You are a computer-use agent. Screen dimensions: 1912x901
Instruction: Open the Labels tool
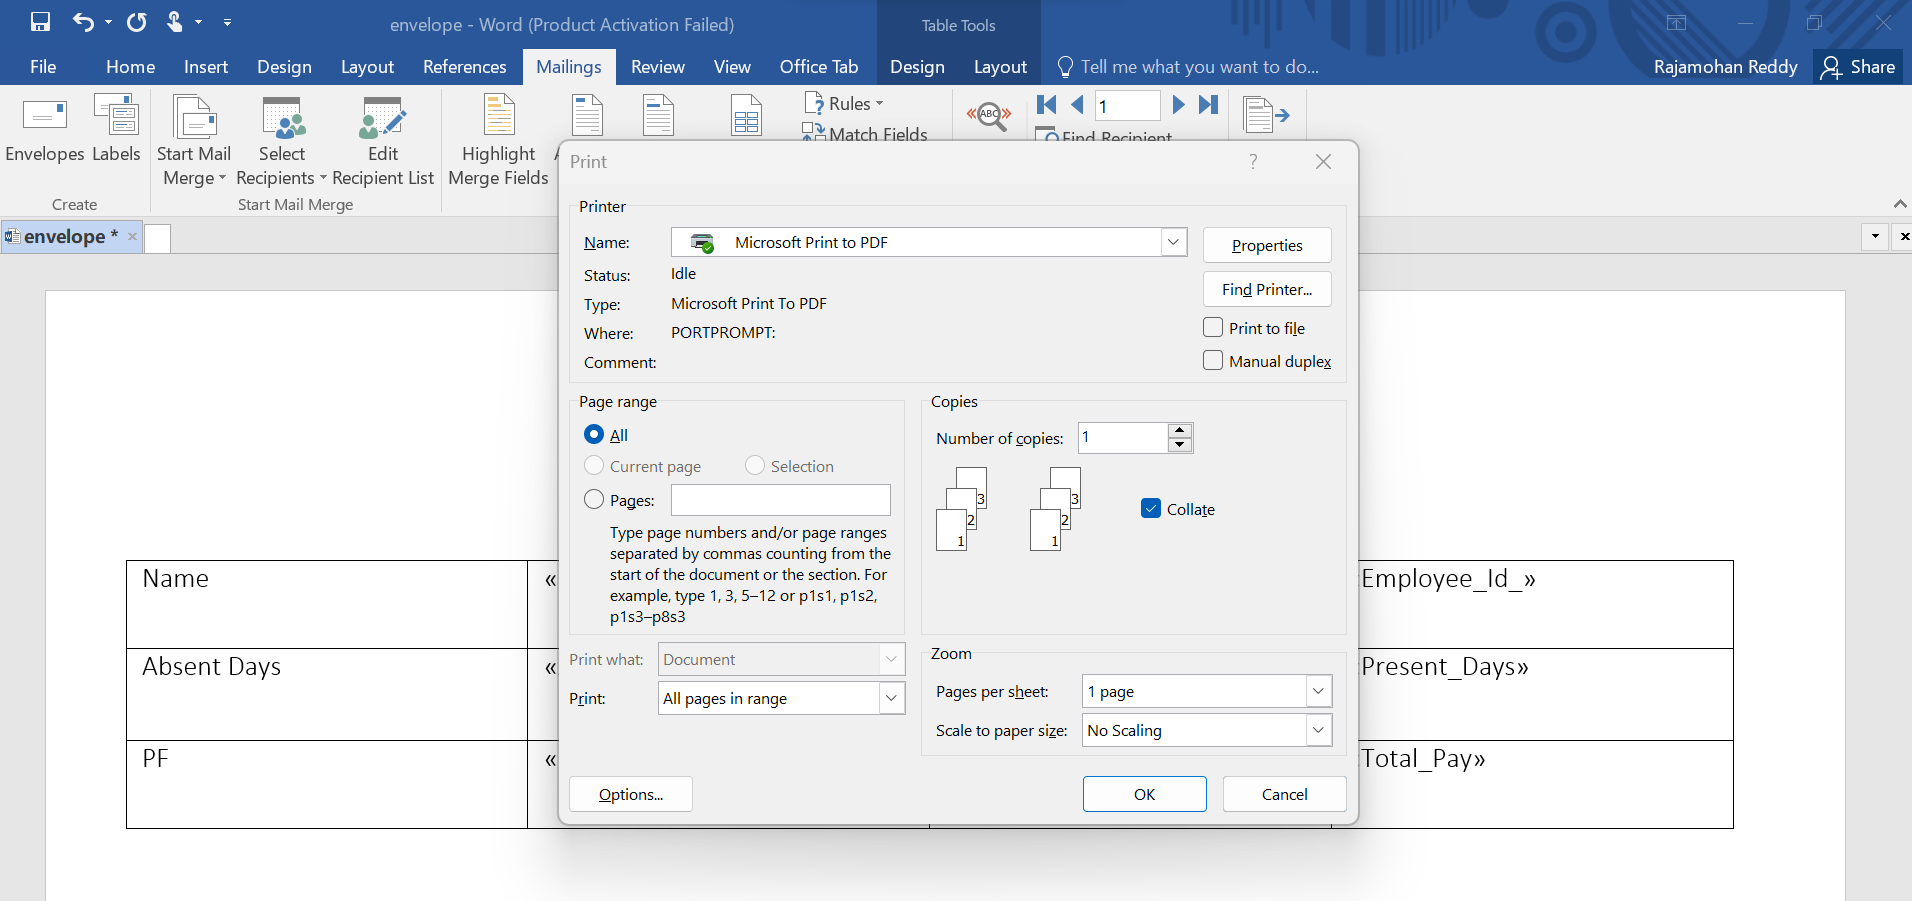(116, 128)
